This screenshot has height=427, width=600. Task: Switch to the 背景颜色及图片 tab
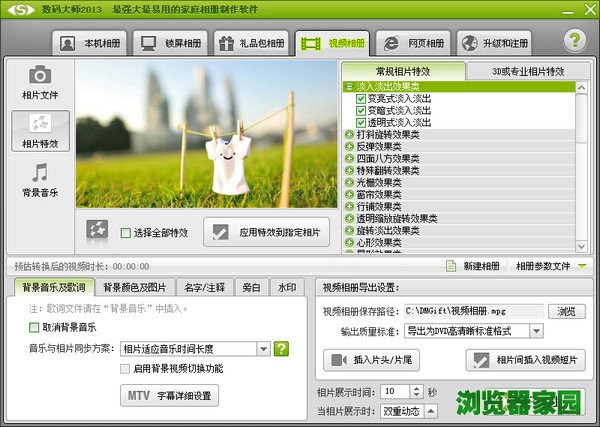pos(135,287)
